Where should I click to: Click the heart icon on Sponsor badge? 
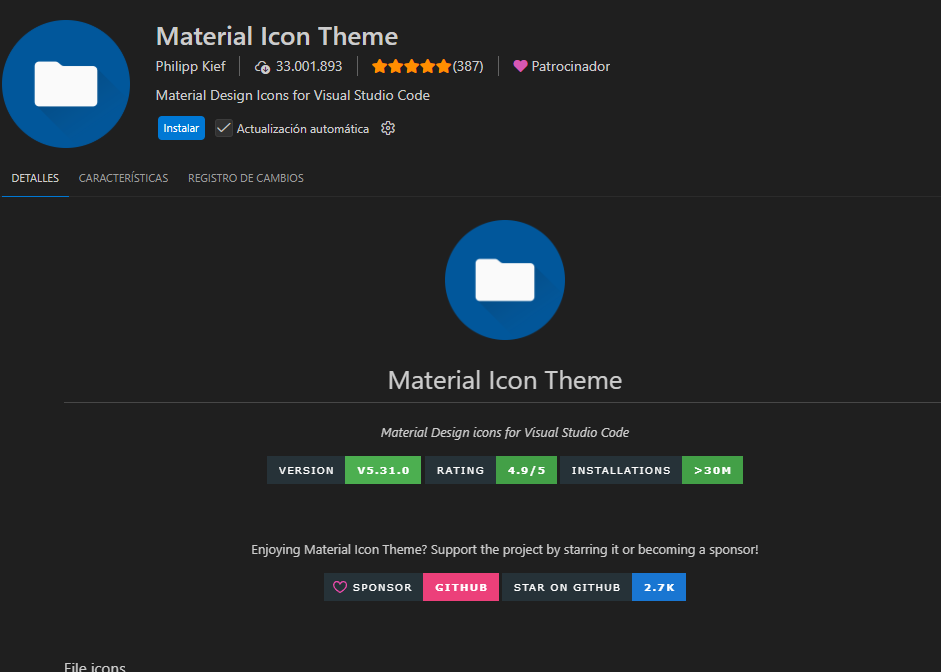pos(340,587)
